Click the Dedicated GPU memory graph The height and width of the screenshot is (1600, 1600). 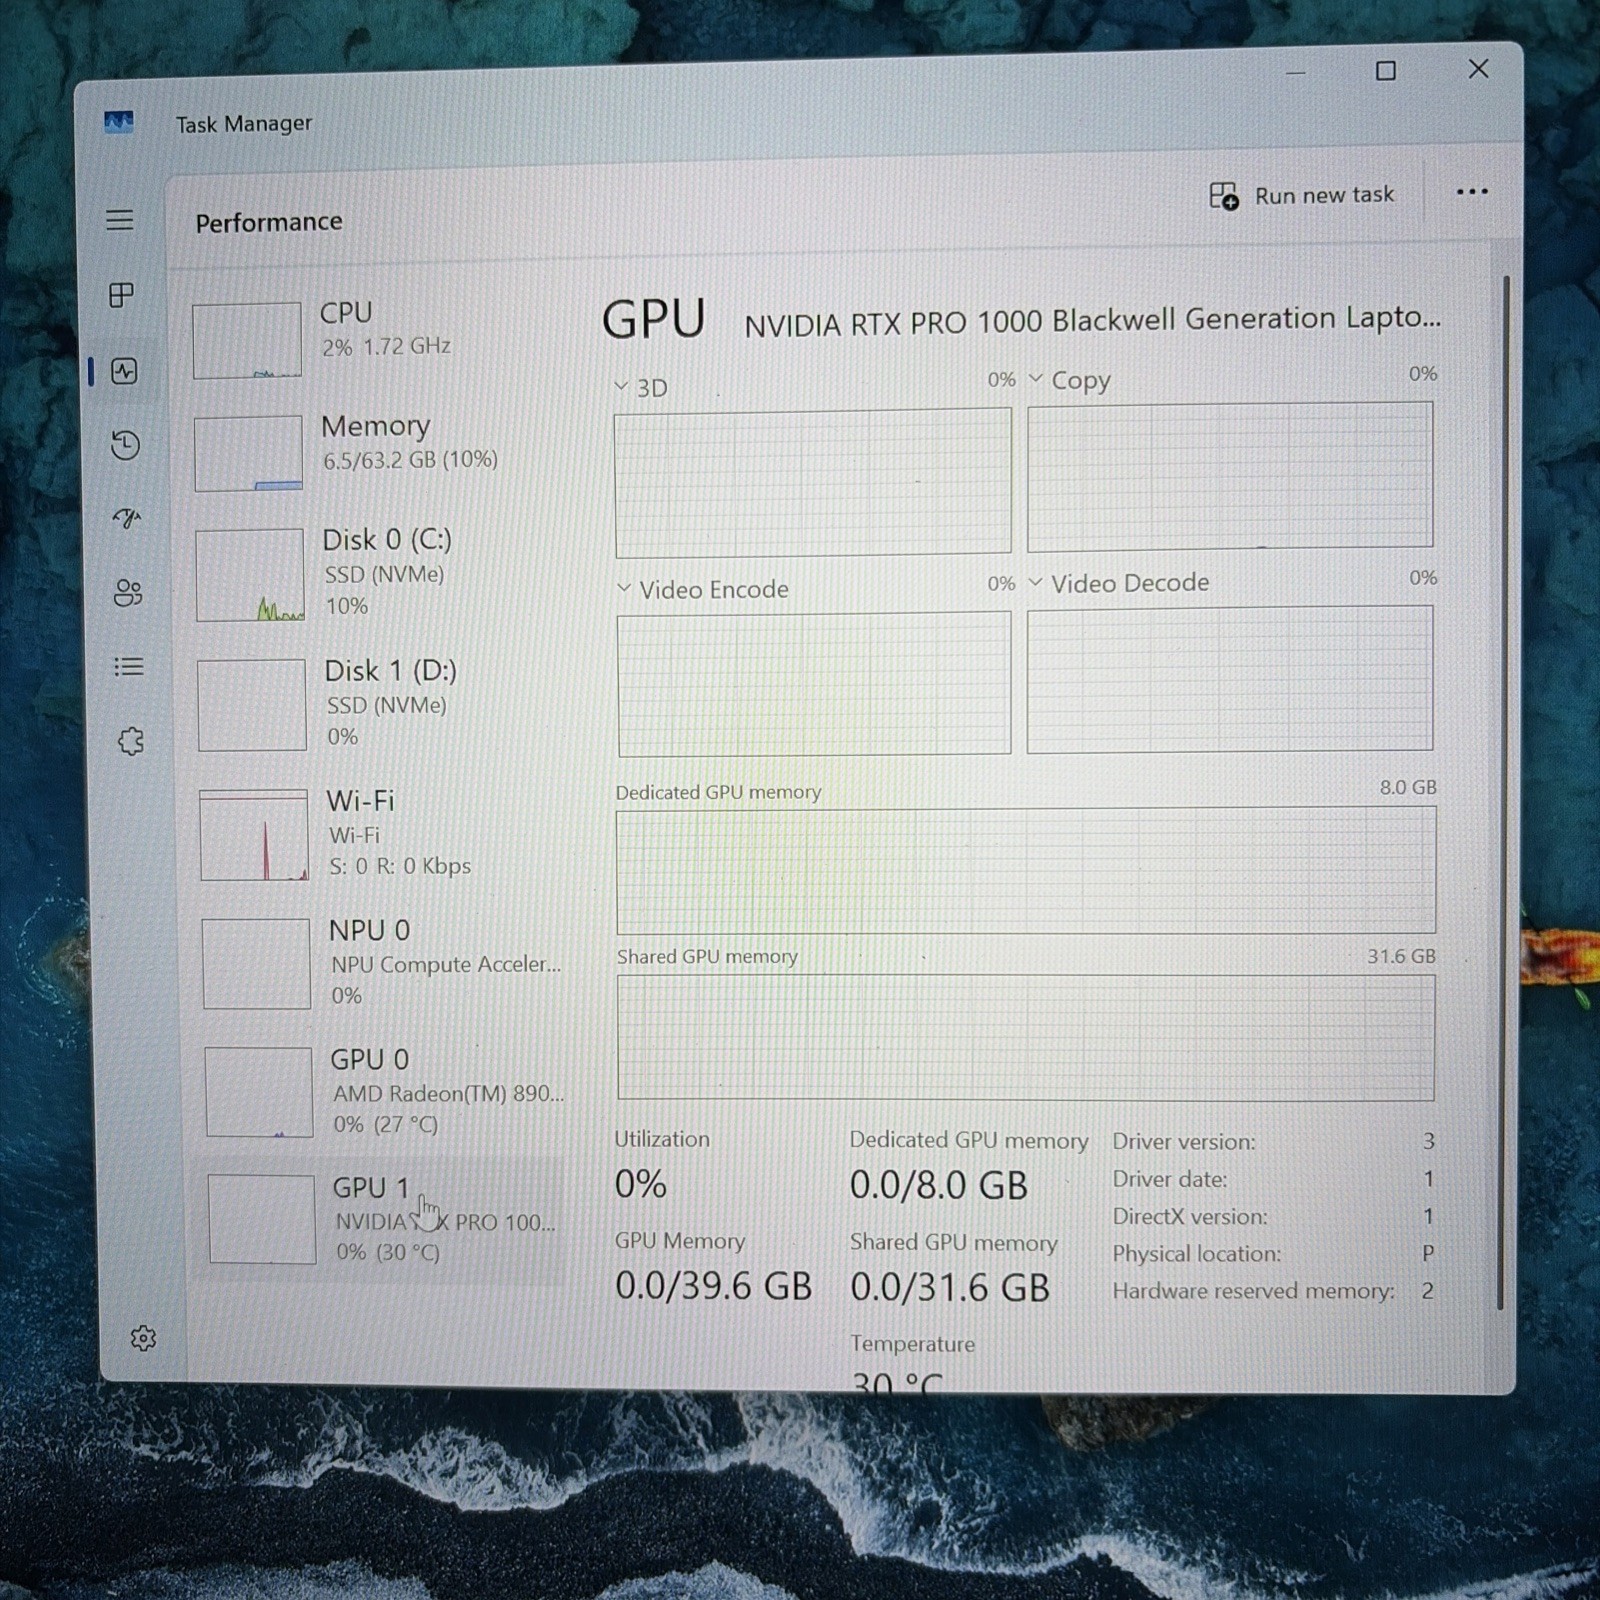(x=1026, y=871)
